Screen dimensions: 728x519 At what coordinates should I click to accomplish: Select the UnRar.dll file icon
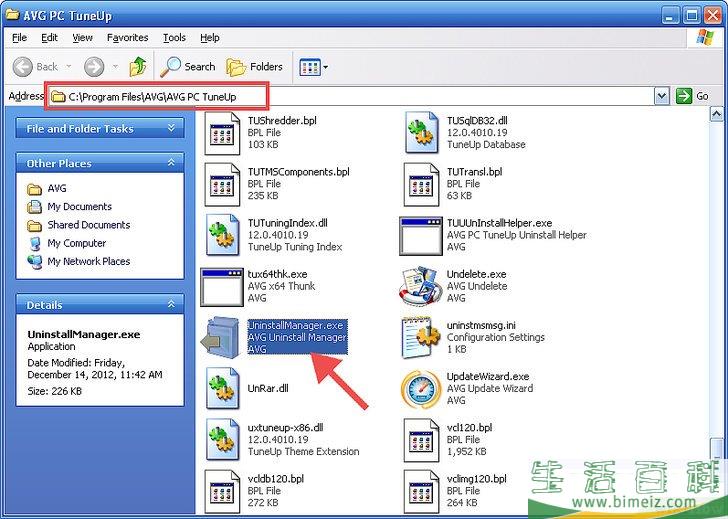tap(222, 389)
